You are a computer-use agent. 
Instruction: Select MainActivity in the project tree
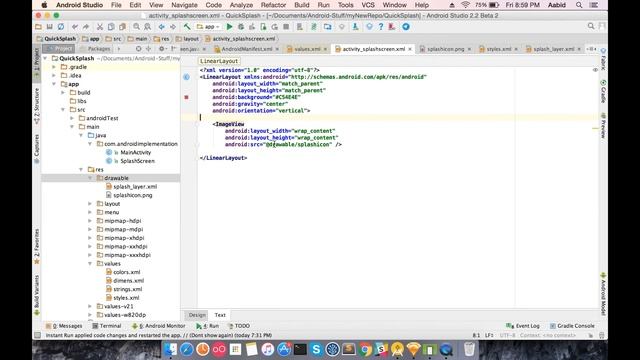coord(136,152)
